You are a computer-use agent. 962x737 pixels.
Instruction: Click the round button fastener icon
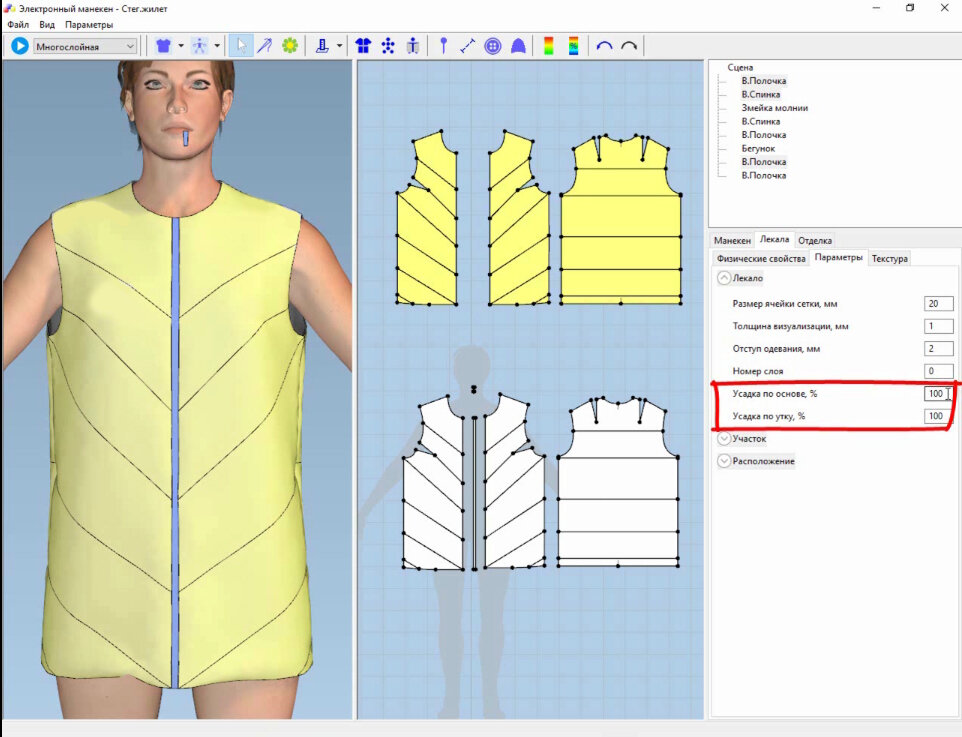[493, 46]
